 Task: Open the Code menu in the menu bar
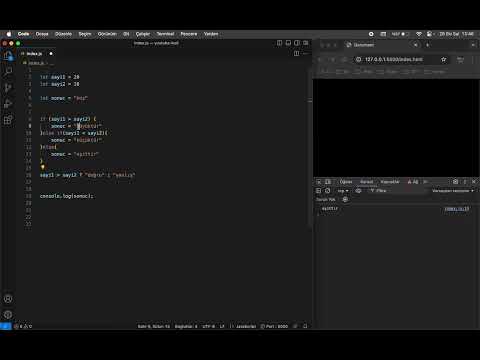point(23,34)
